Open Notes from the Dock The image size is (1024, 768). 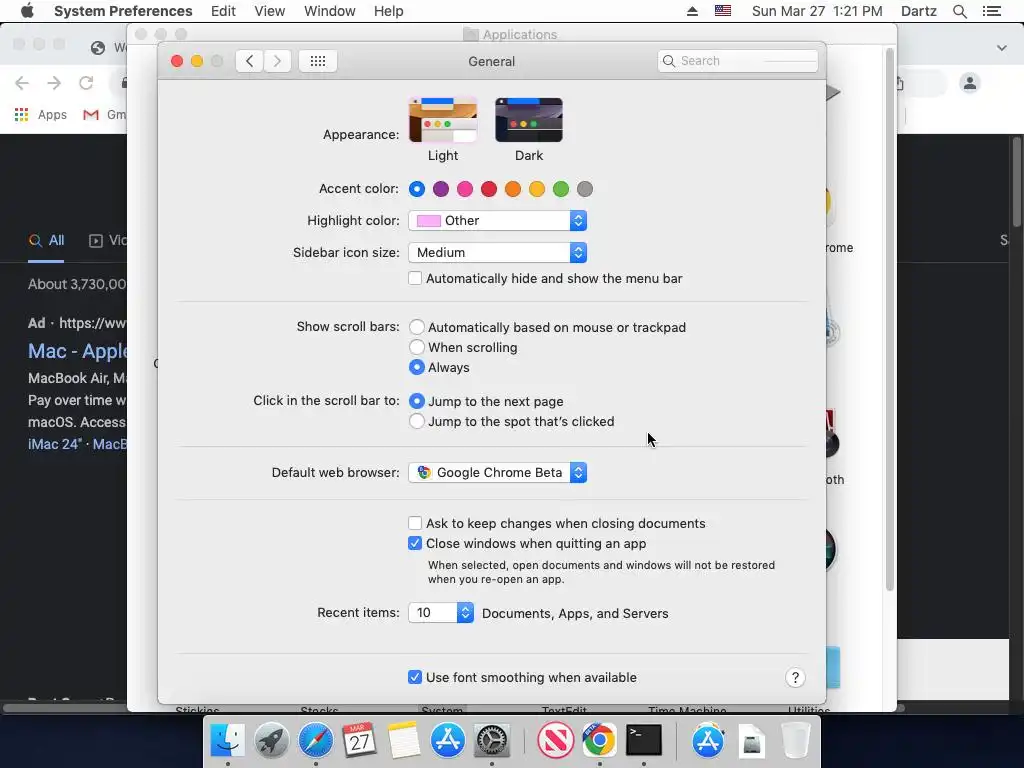click(404, 741)
